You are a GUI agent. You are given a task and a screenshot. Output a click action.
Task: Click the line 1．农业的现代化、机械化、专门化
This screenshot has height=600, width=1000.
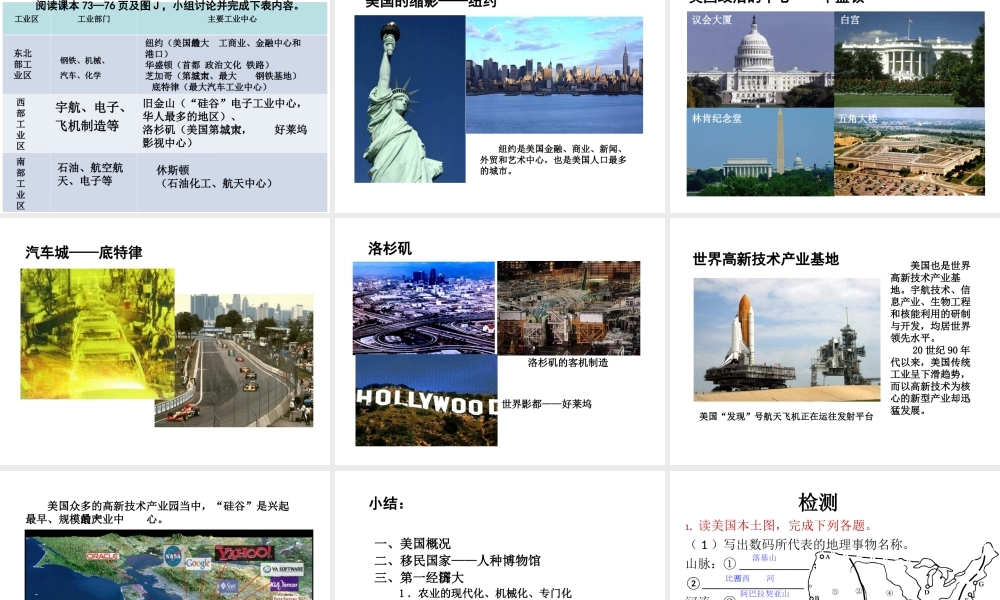485,593
